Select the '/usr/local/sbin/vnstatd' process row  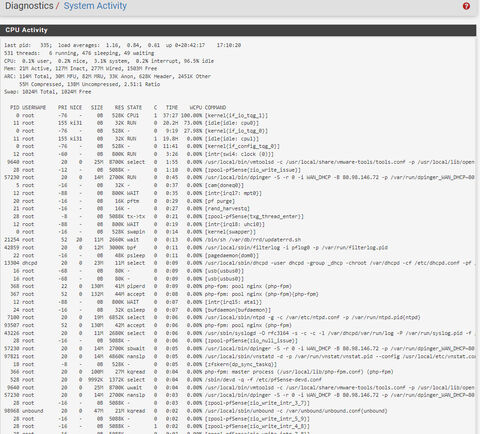point(239,356)
